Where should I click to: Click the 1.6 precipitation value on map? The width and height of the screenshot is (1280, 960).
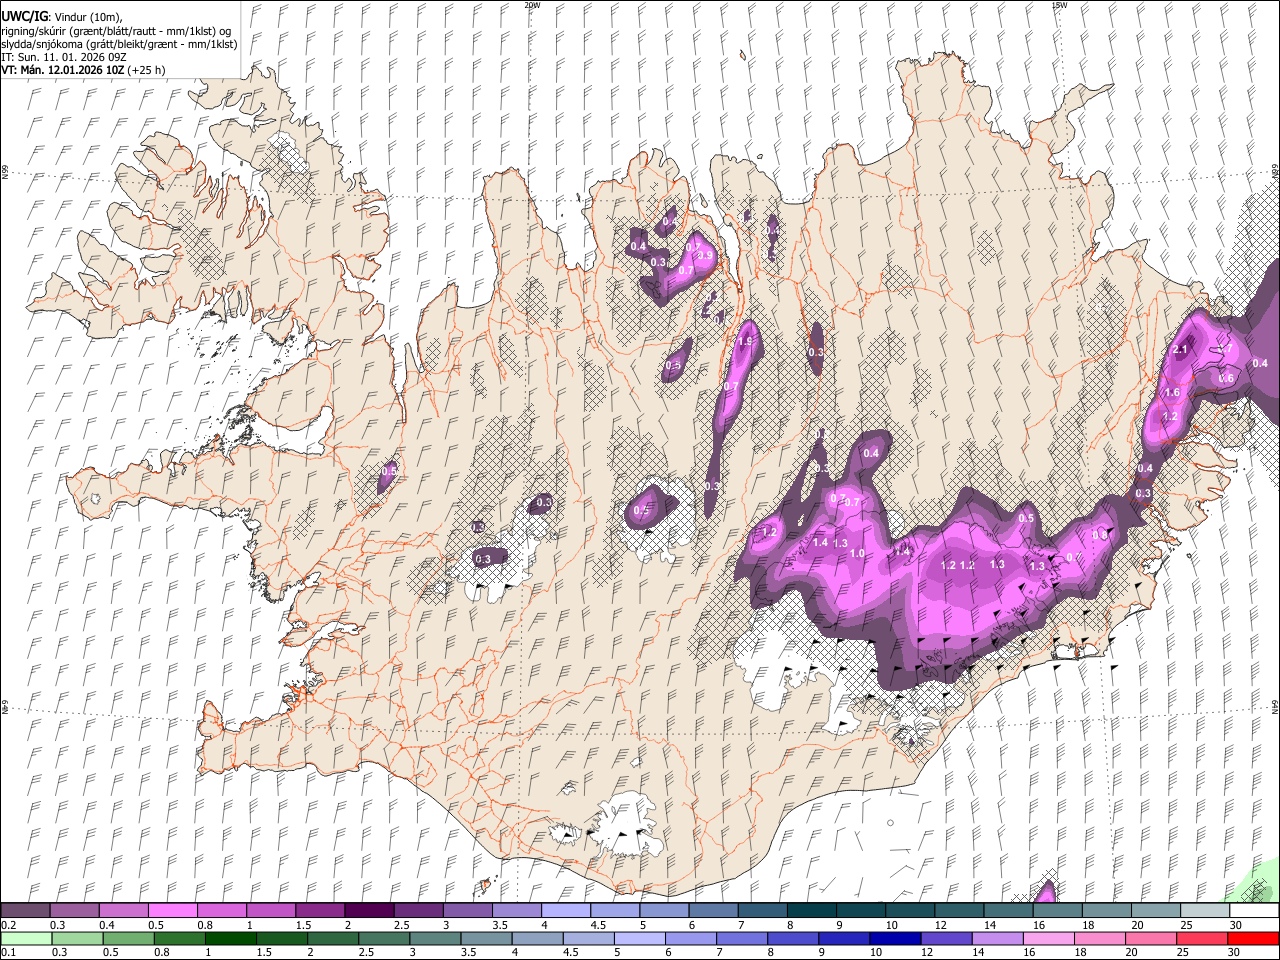[x=1172, y=393]
